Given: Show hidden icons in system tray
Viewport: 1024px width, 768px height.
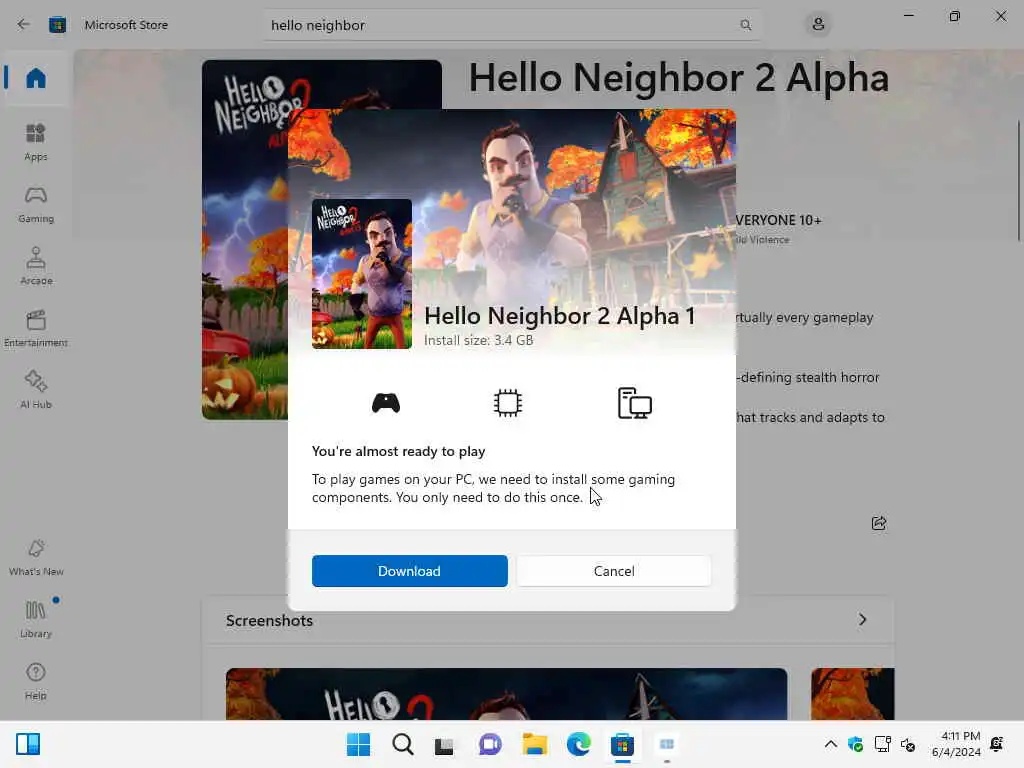Looking at the screenshot, I should (831, 744).
